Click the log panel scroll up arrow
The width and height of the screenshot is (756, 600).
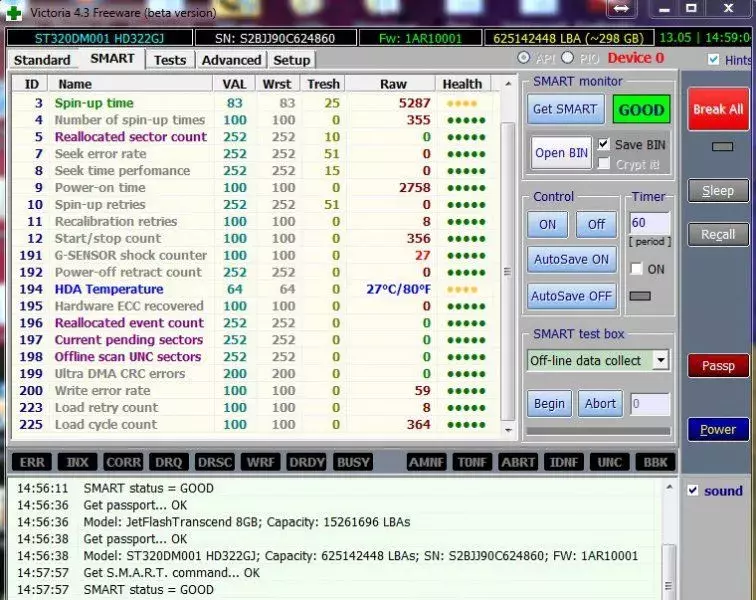click(x=669, y=488)
